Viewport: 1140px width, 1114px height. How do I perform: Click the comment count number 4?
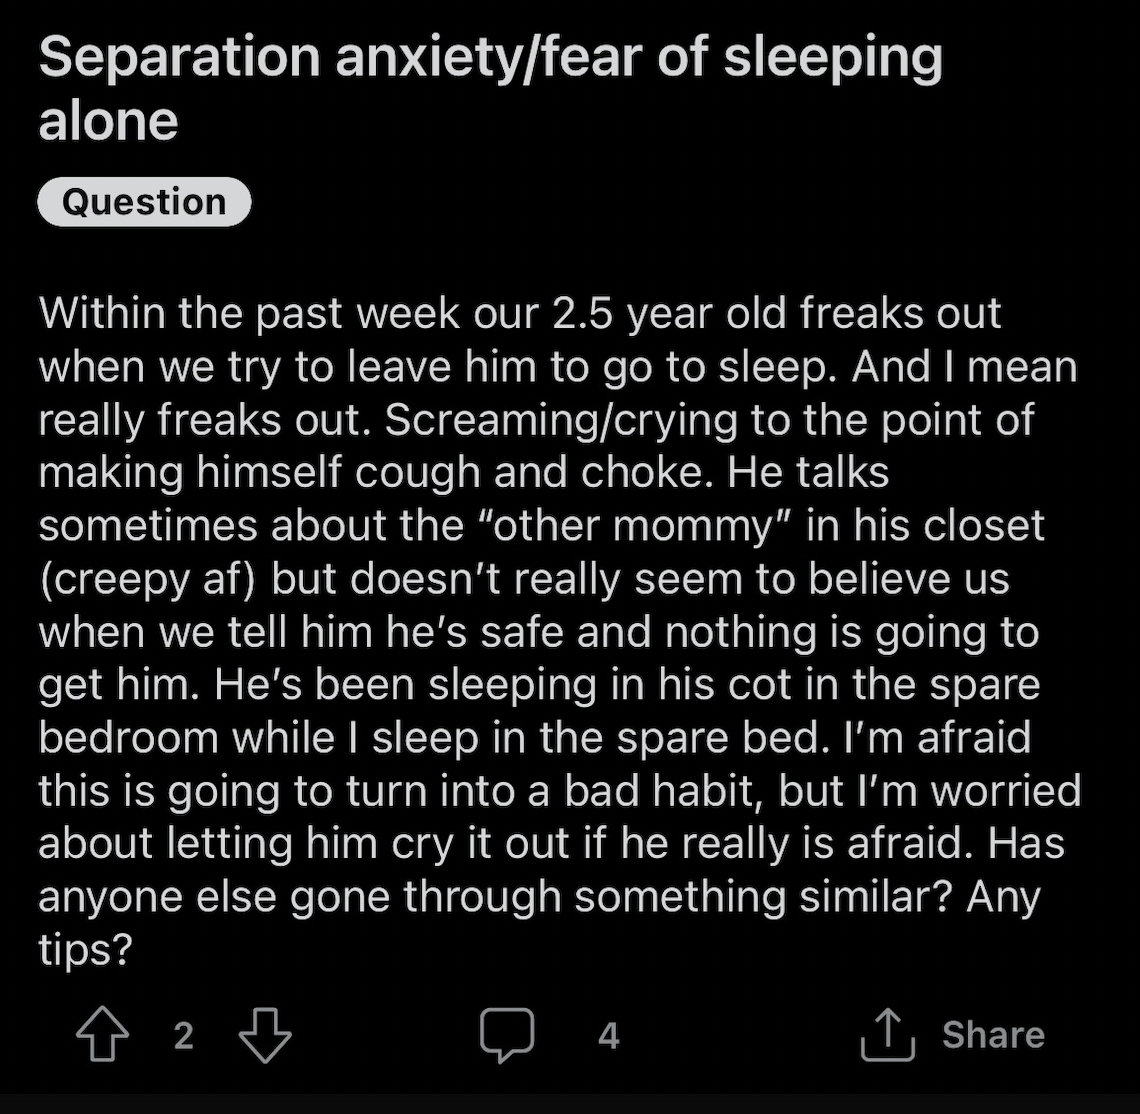point(609,1035)
